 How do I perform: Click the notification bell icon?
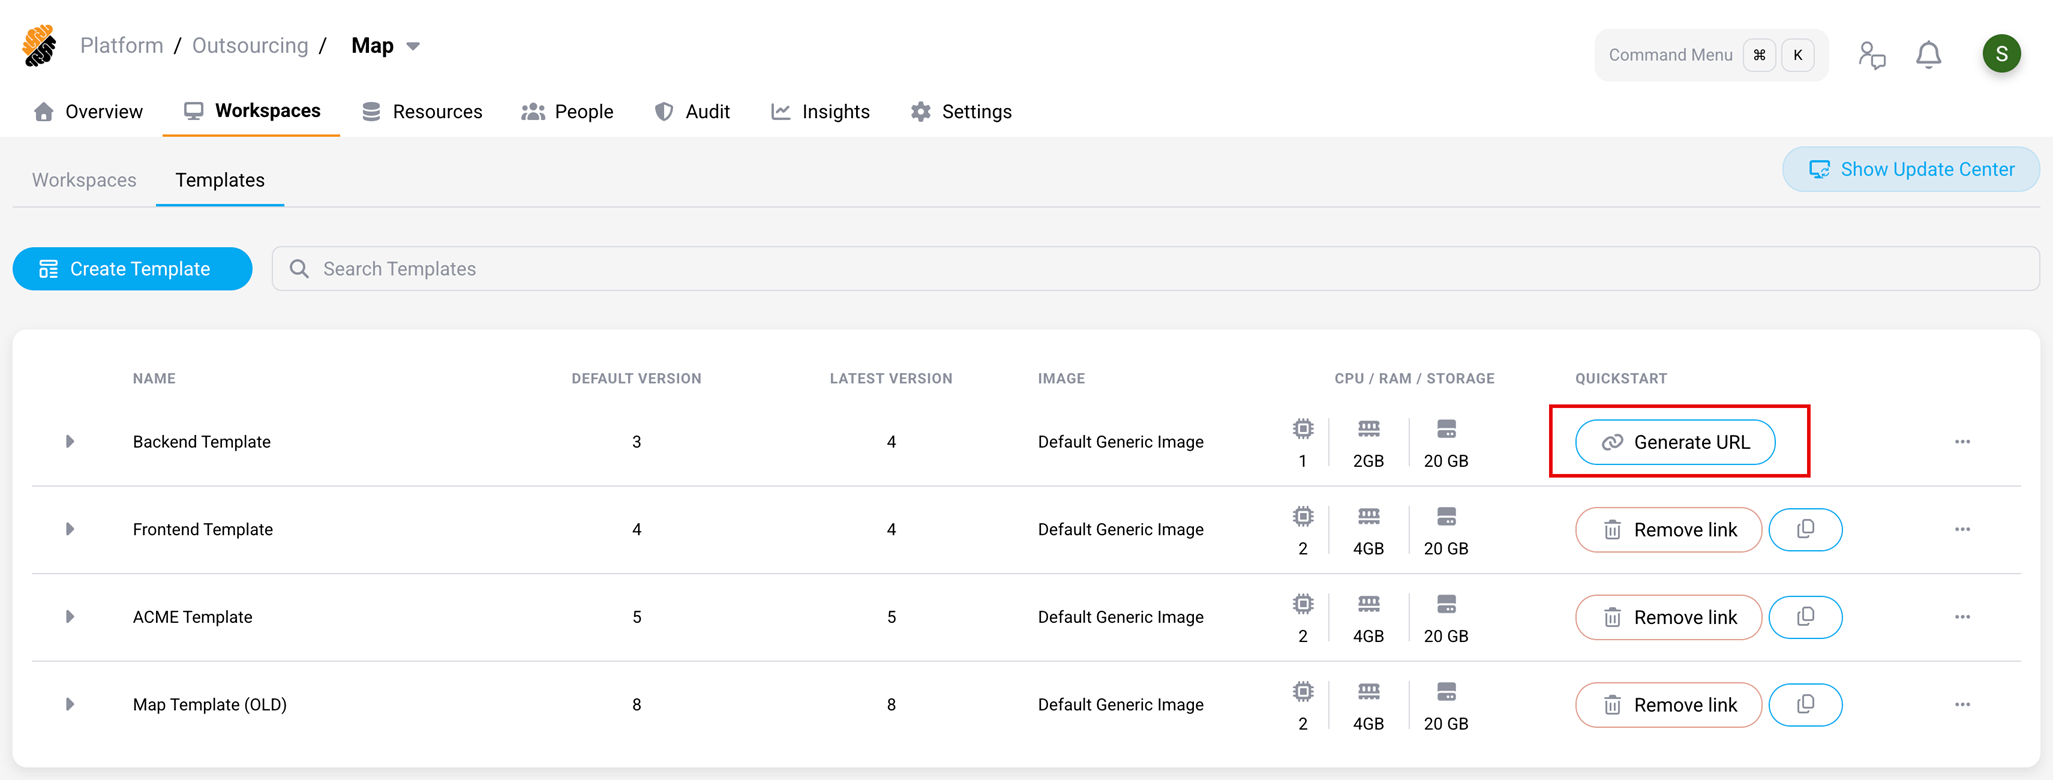click(x=1928, y=55)
